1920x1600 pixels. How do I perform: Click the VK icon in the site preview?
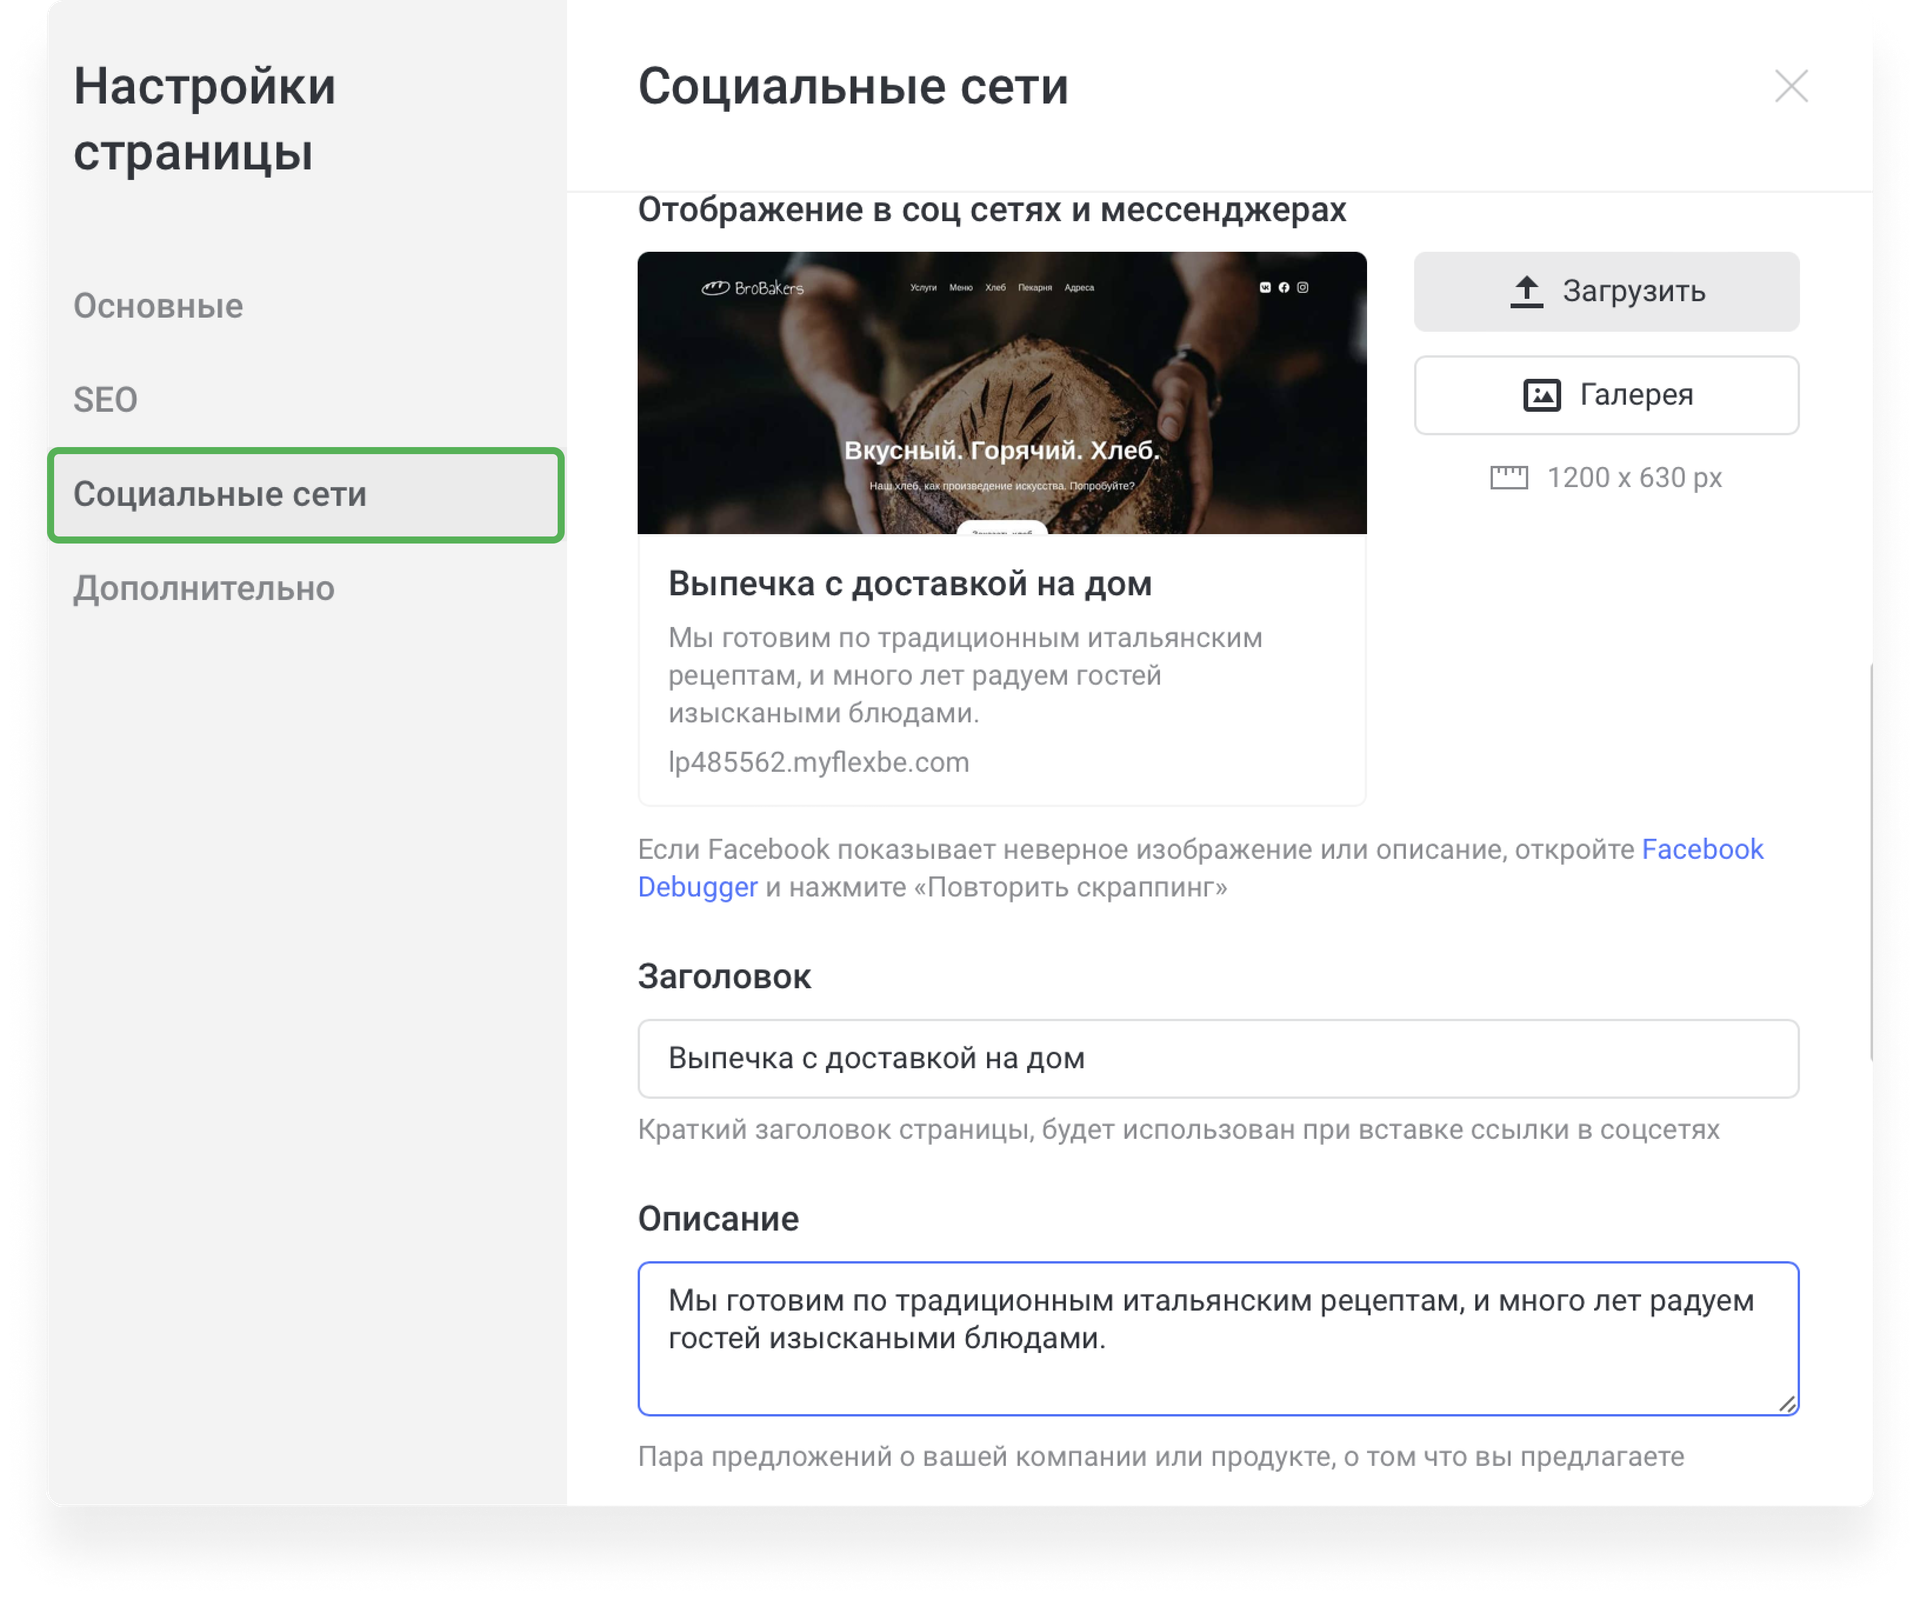[1266, 288]
